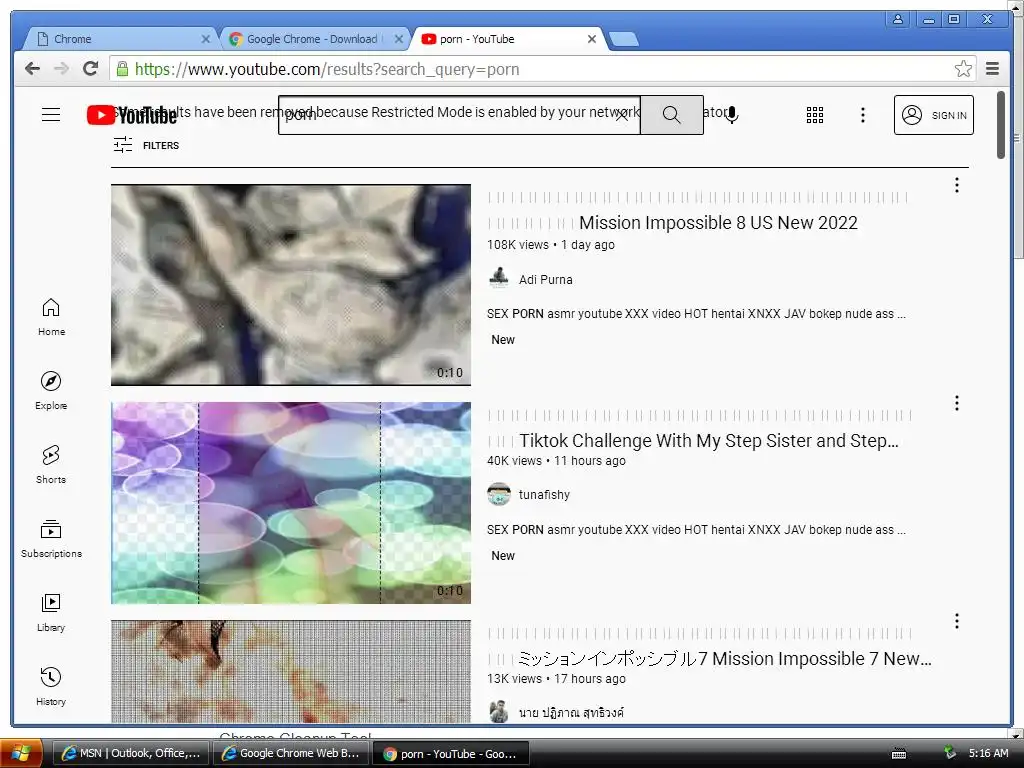Open the search FILTERS panel
1024x768 pixels.
pyautogui.click(x=146, y=145)
